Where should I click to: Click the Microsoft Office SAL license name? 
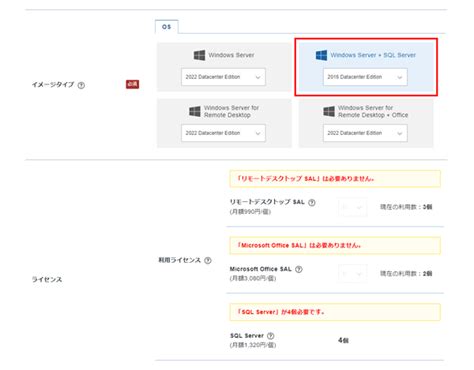click(x=261, y=269)
